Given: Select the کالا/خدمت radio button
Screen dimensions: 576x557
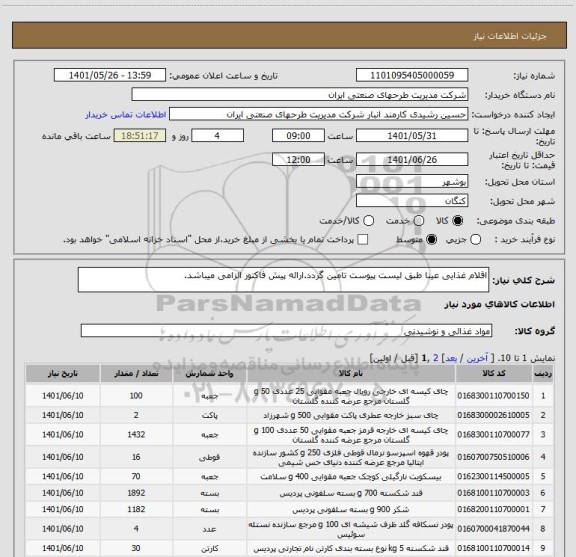Looking at the screenshot, I should tap(368, 221).
